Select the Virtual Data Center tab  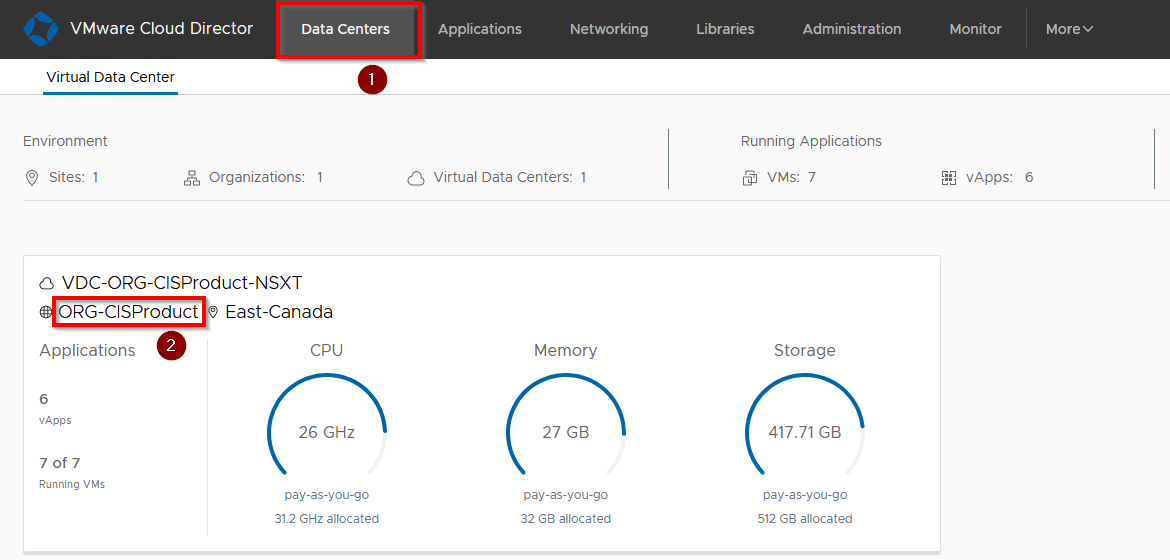pyautogui.click(x=110, y=77)
